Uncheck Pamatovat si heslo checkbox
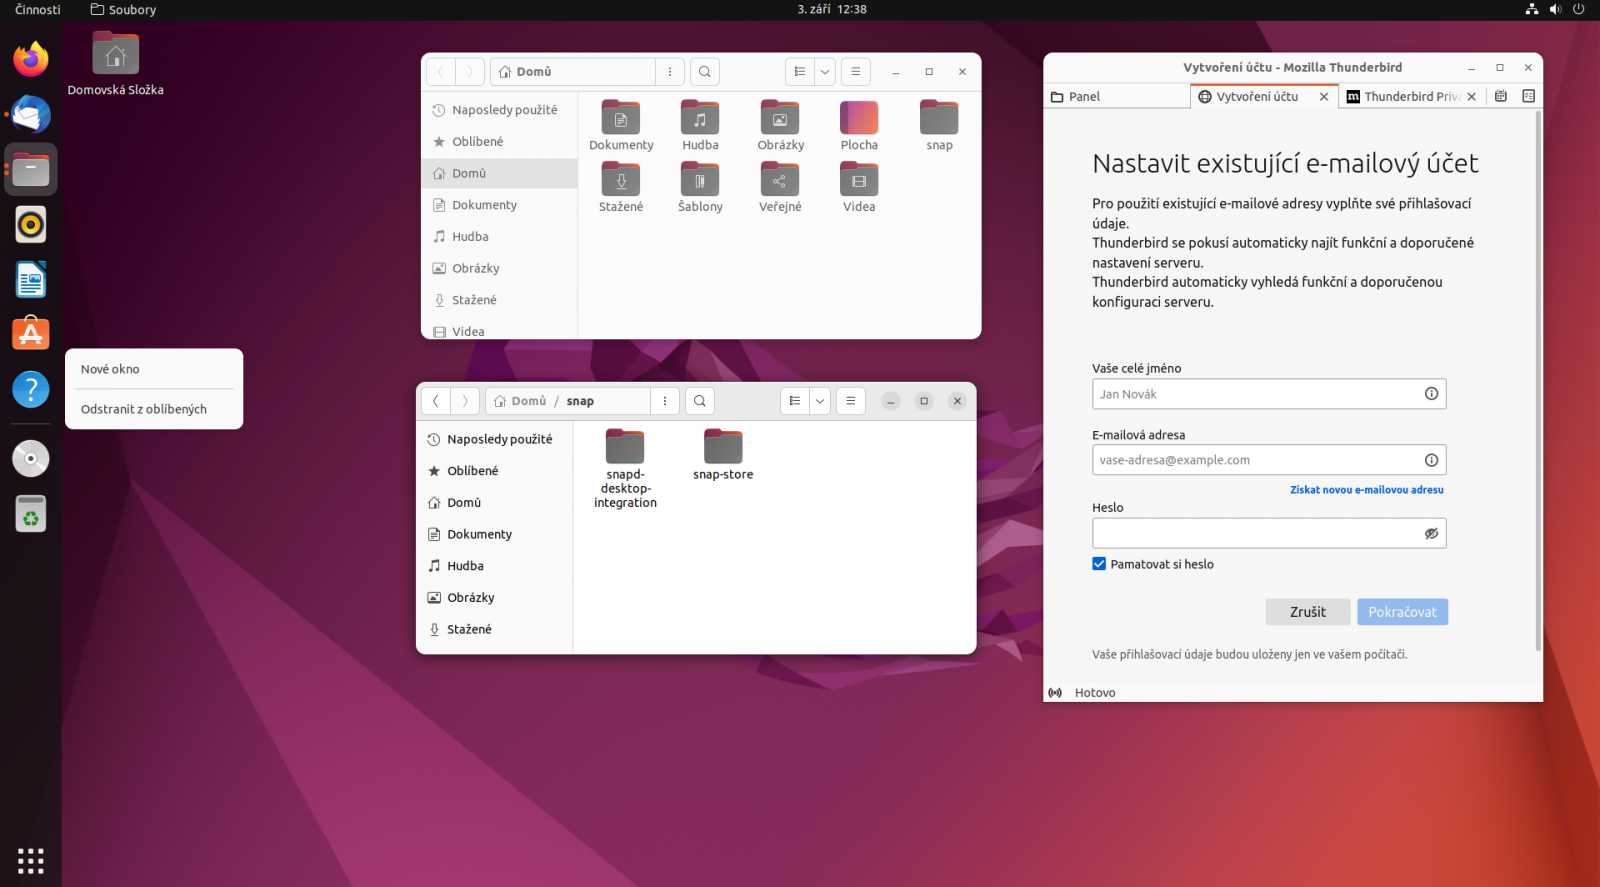1600x887 pixels. (x=1099, y=564)
